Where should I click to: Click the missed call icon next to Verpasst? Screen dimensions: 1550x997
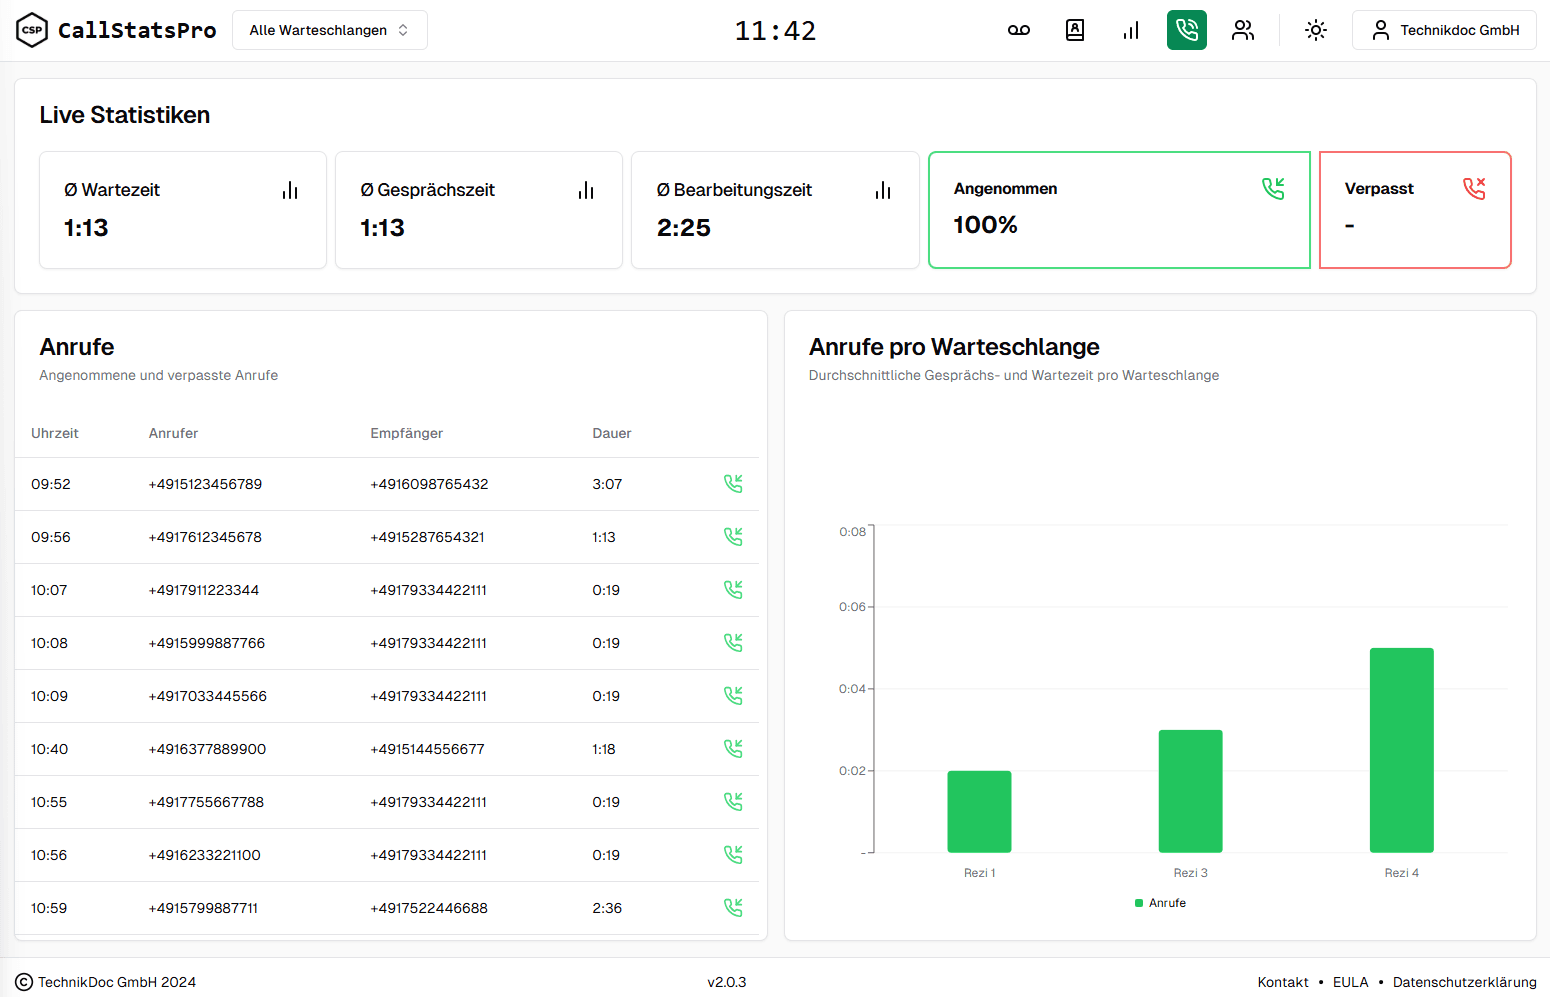pos(1474,188)
